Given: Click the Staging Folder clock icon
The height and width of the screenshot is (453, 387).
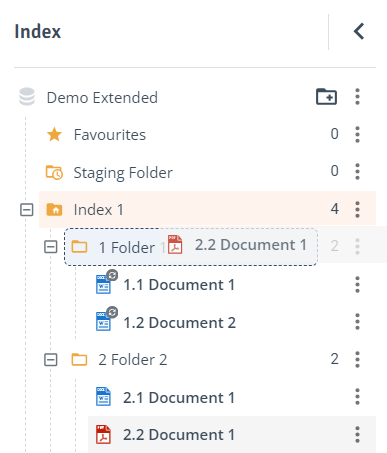Looking at the screenshot, I should point(54,172).
